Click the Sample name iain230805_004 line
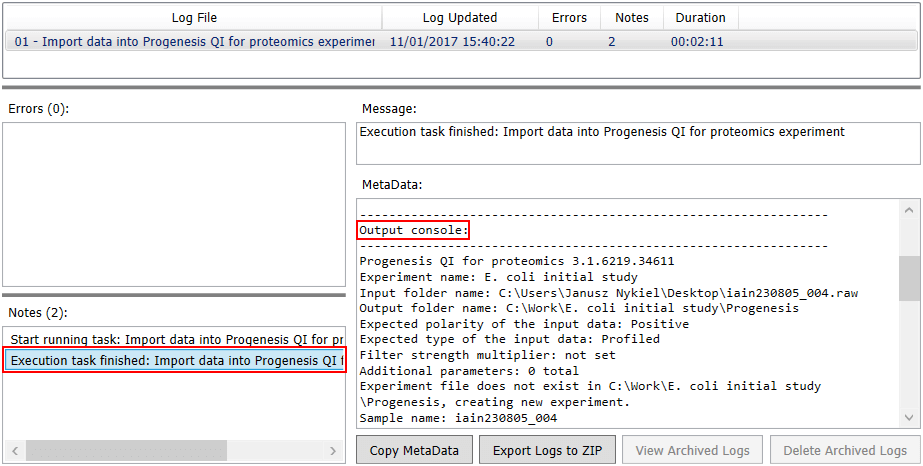The width and height of the screenshot is (923, 466). 458,418
